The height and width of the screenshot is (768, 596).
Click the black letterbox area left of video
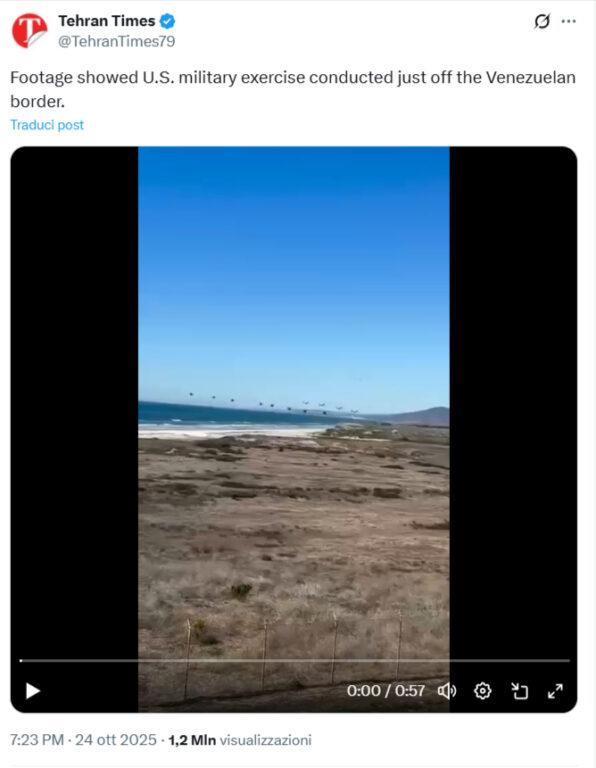tap(74, 402)
